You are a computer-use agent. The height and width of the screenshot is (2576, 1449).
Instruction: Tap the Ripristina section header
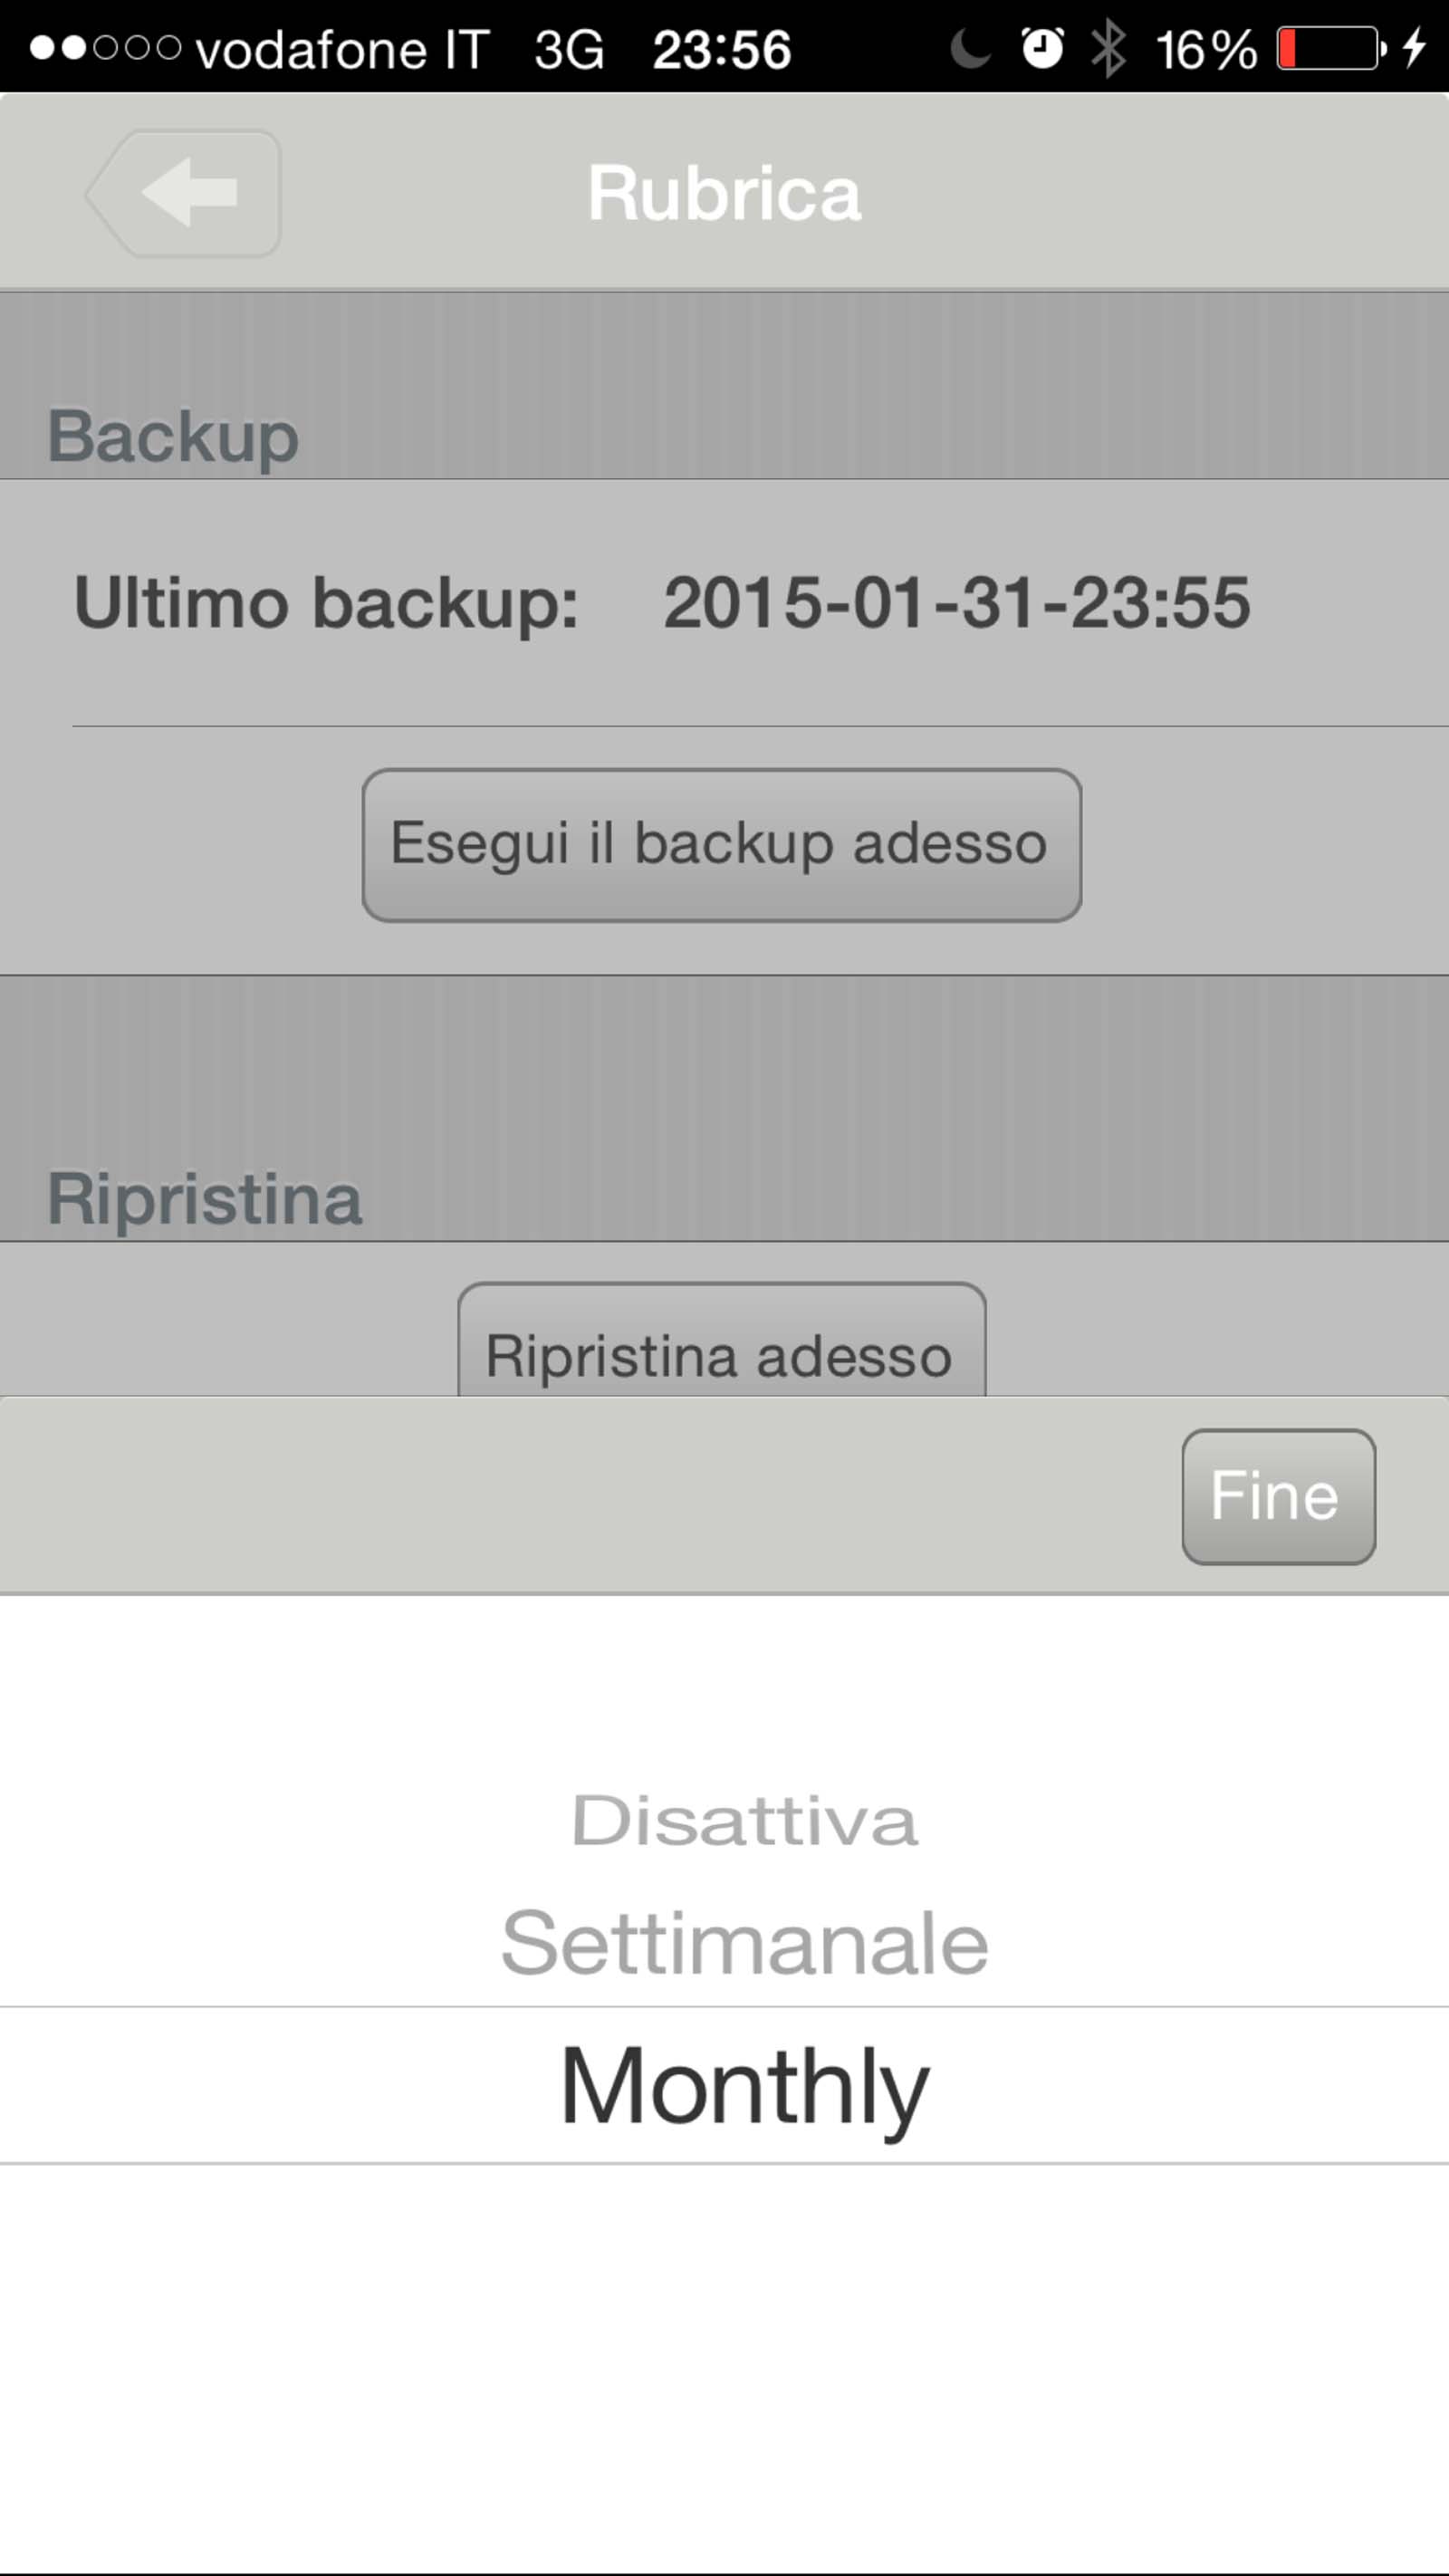point(204,1198)
